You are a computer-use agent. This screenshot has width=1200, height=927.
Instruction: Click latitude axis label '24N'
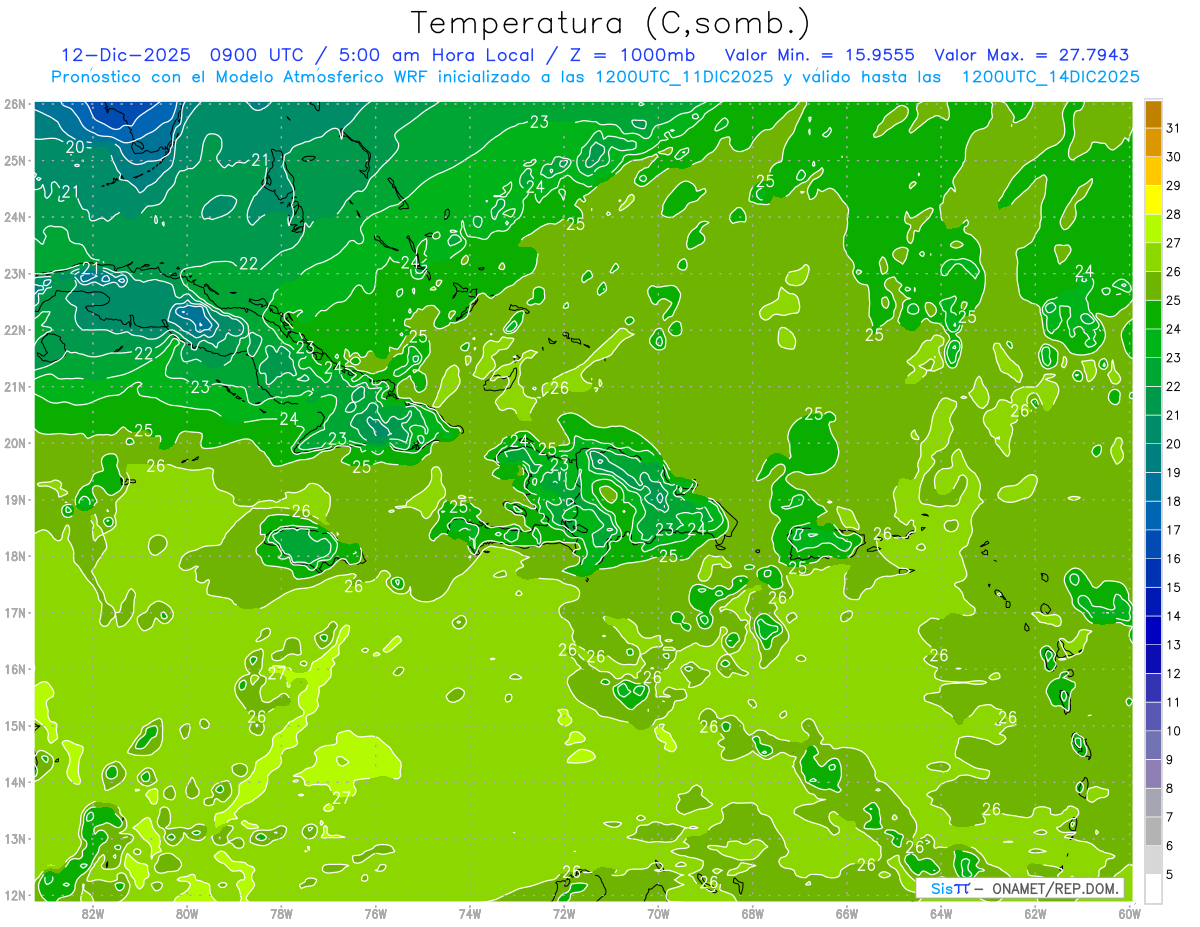pyautogui.click(x=14, y=217)
